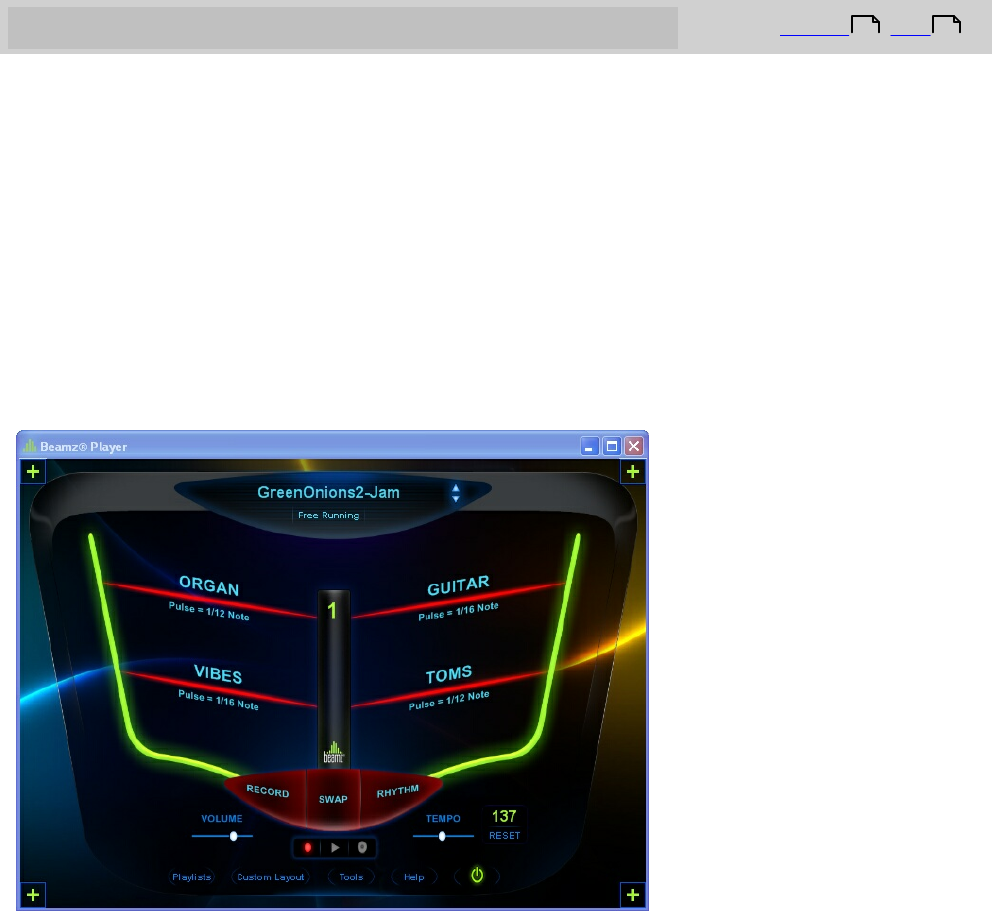
Task: Click the beamz logo on the center unit
Action: click(x=333, y=753)
